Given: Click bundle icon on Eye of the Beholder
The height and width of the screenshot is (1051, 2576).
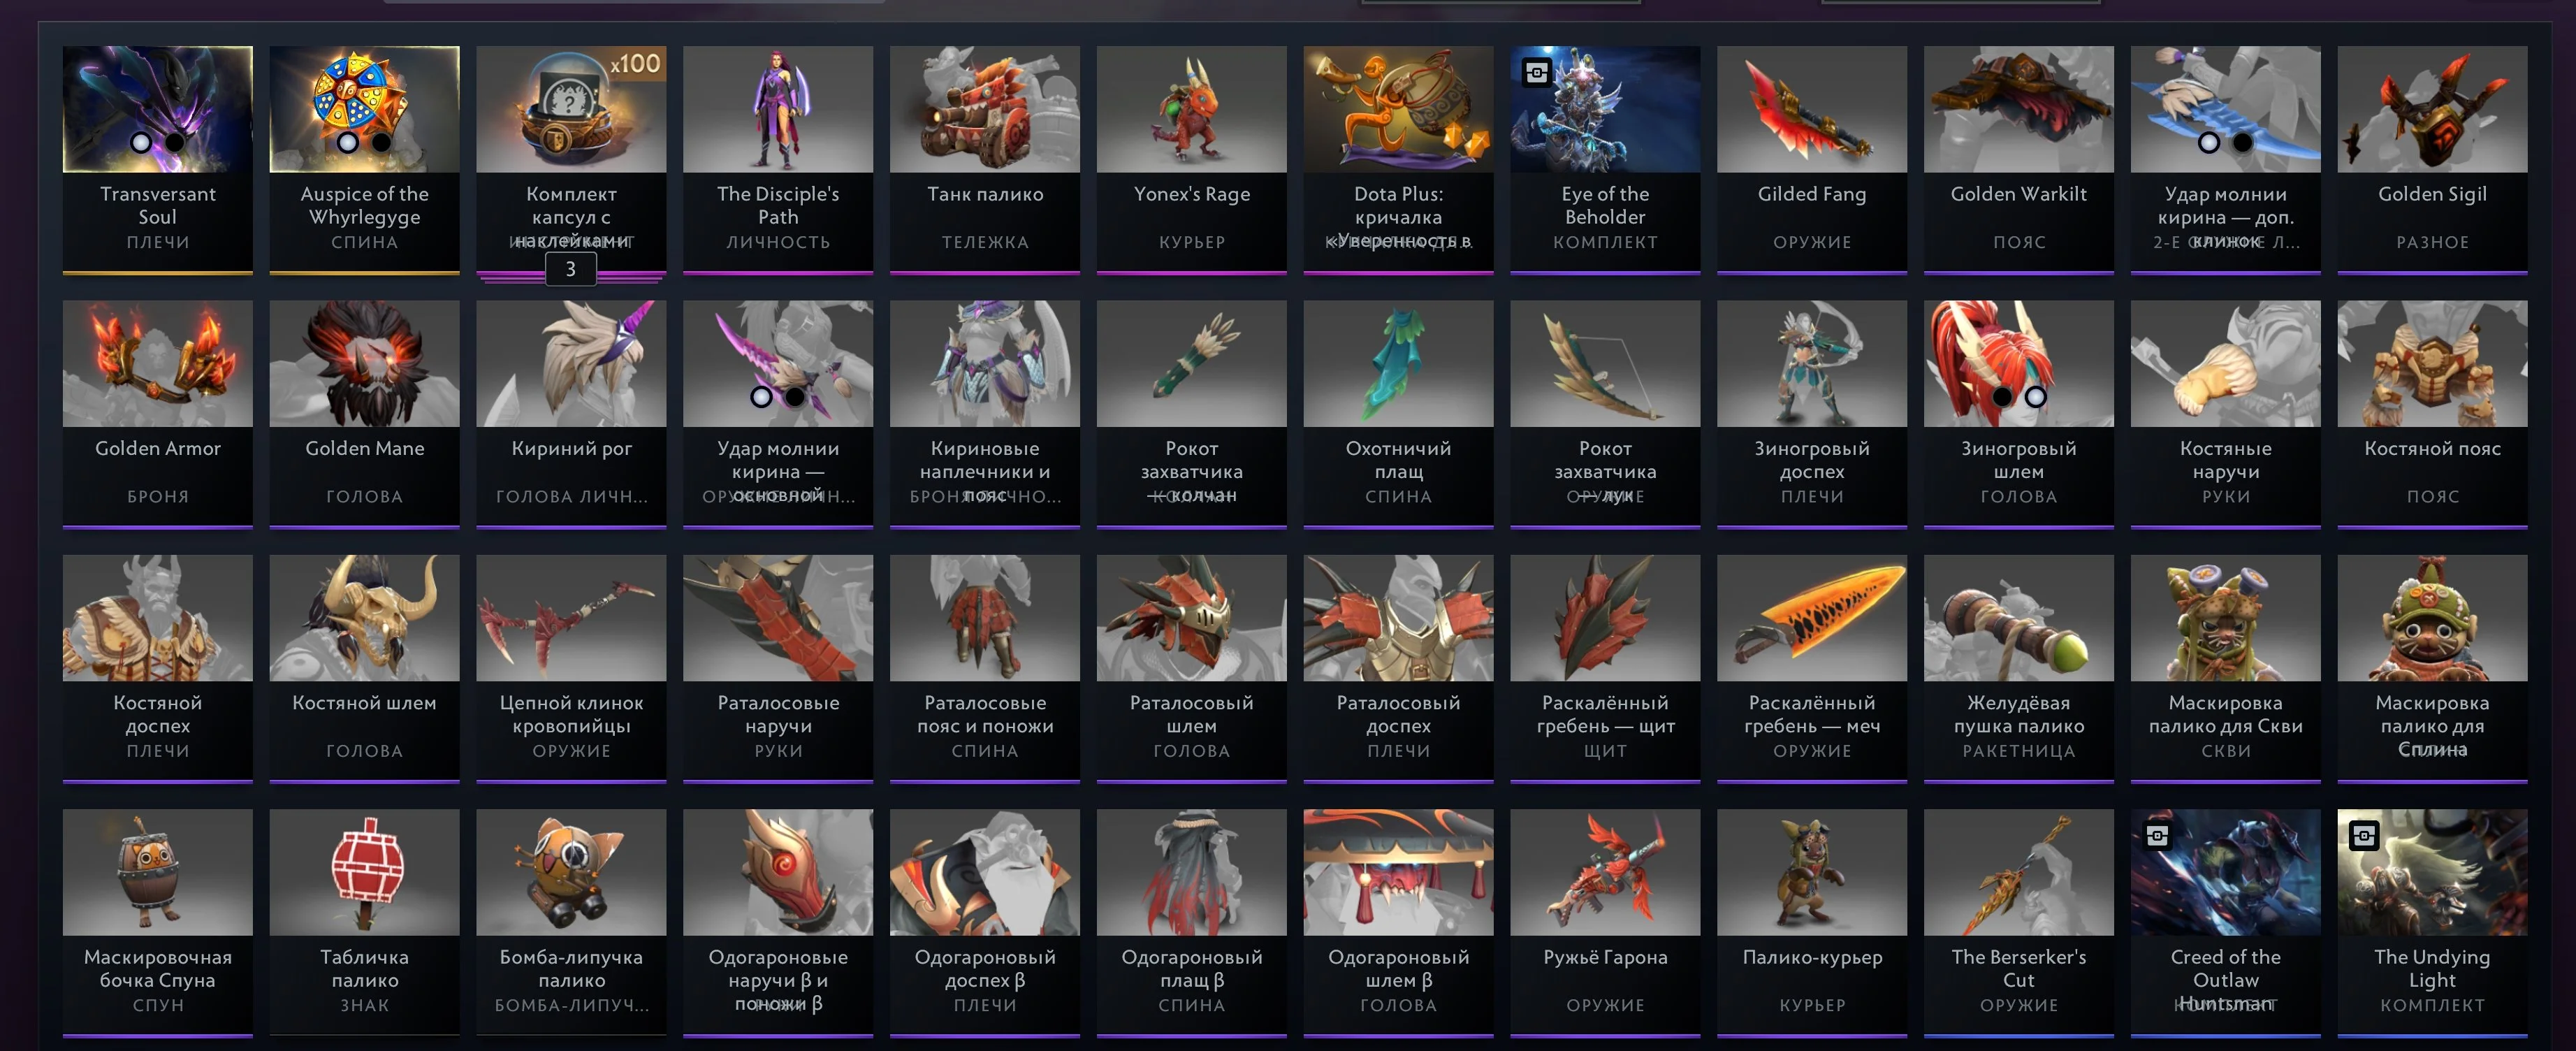Looking at the screenshot, I should [x=1537, y=72].
